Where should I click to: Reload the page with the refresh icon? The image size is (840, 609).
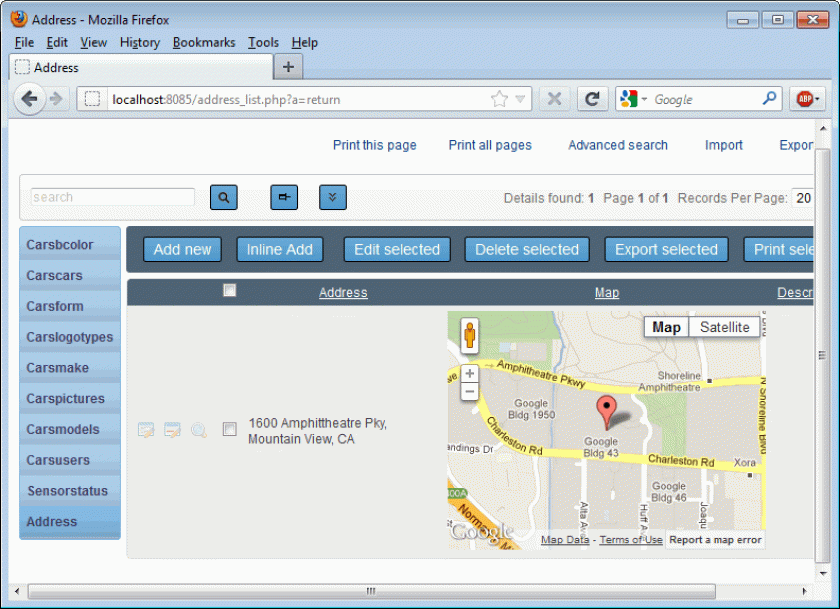[592, 99]
